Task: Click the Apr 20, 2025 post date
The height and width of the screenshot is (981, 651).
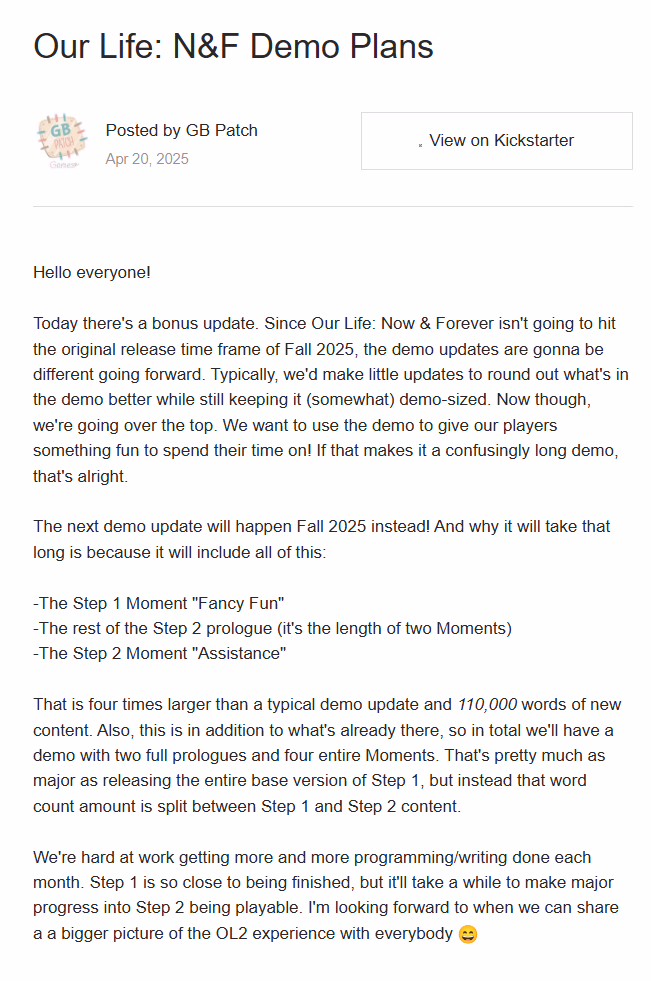Action: (x=147, y=159)
